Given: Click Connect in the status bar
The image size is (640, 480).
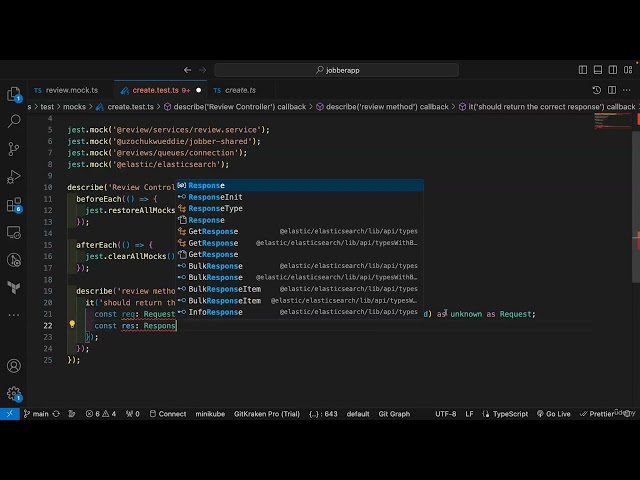Looking at the screenshot, I should coord(168,414).
